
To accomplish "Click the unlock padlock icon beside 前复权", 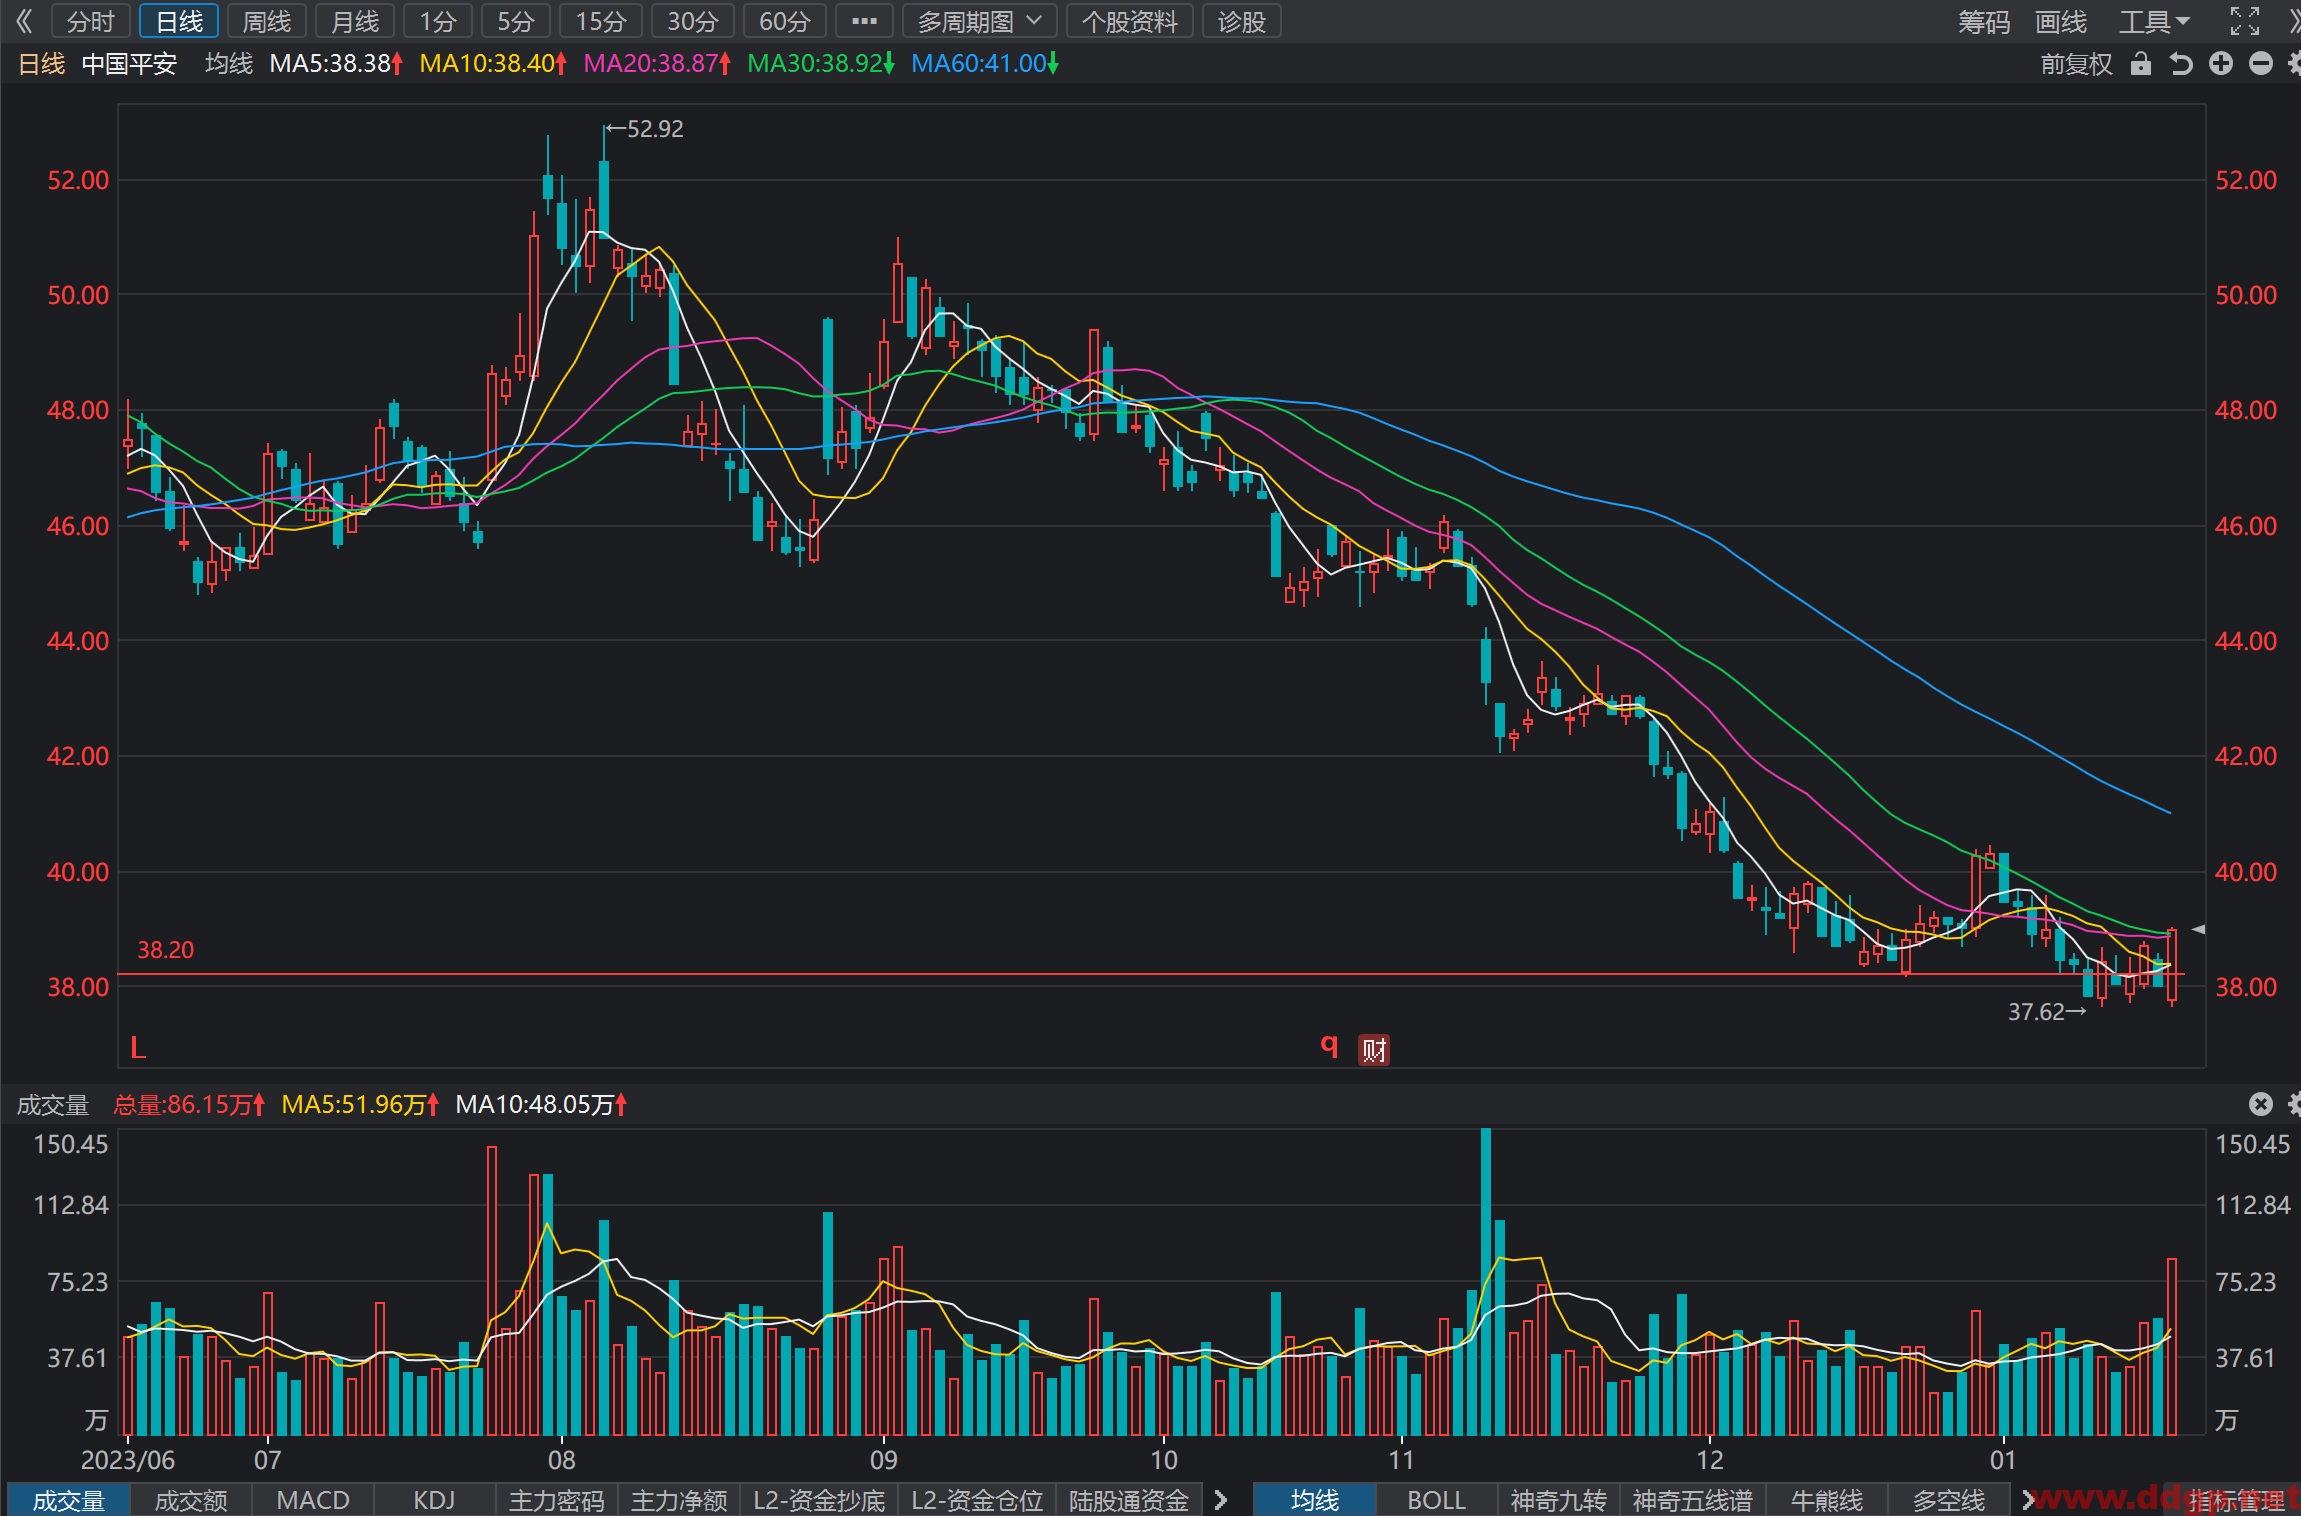I will [x=2140, y=64].
